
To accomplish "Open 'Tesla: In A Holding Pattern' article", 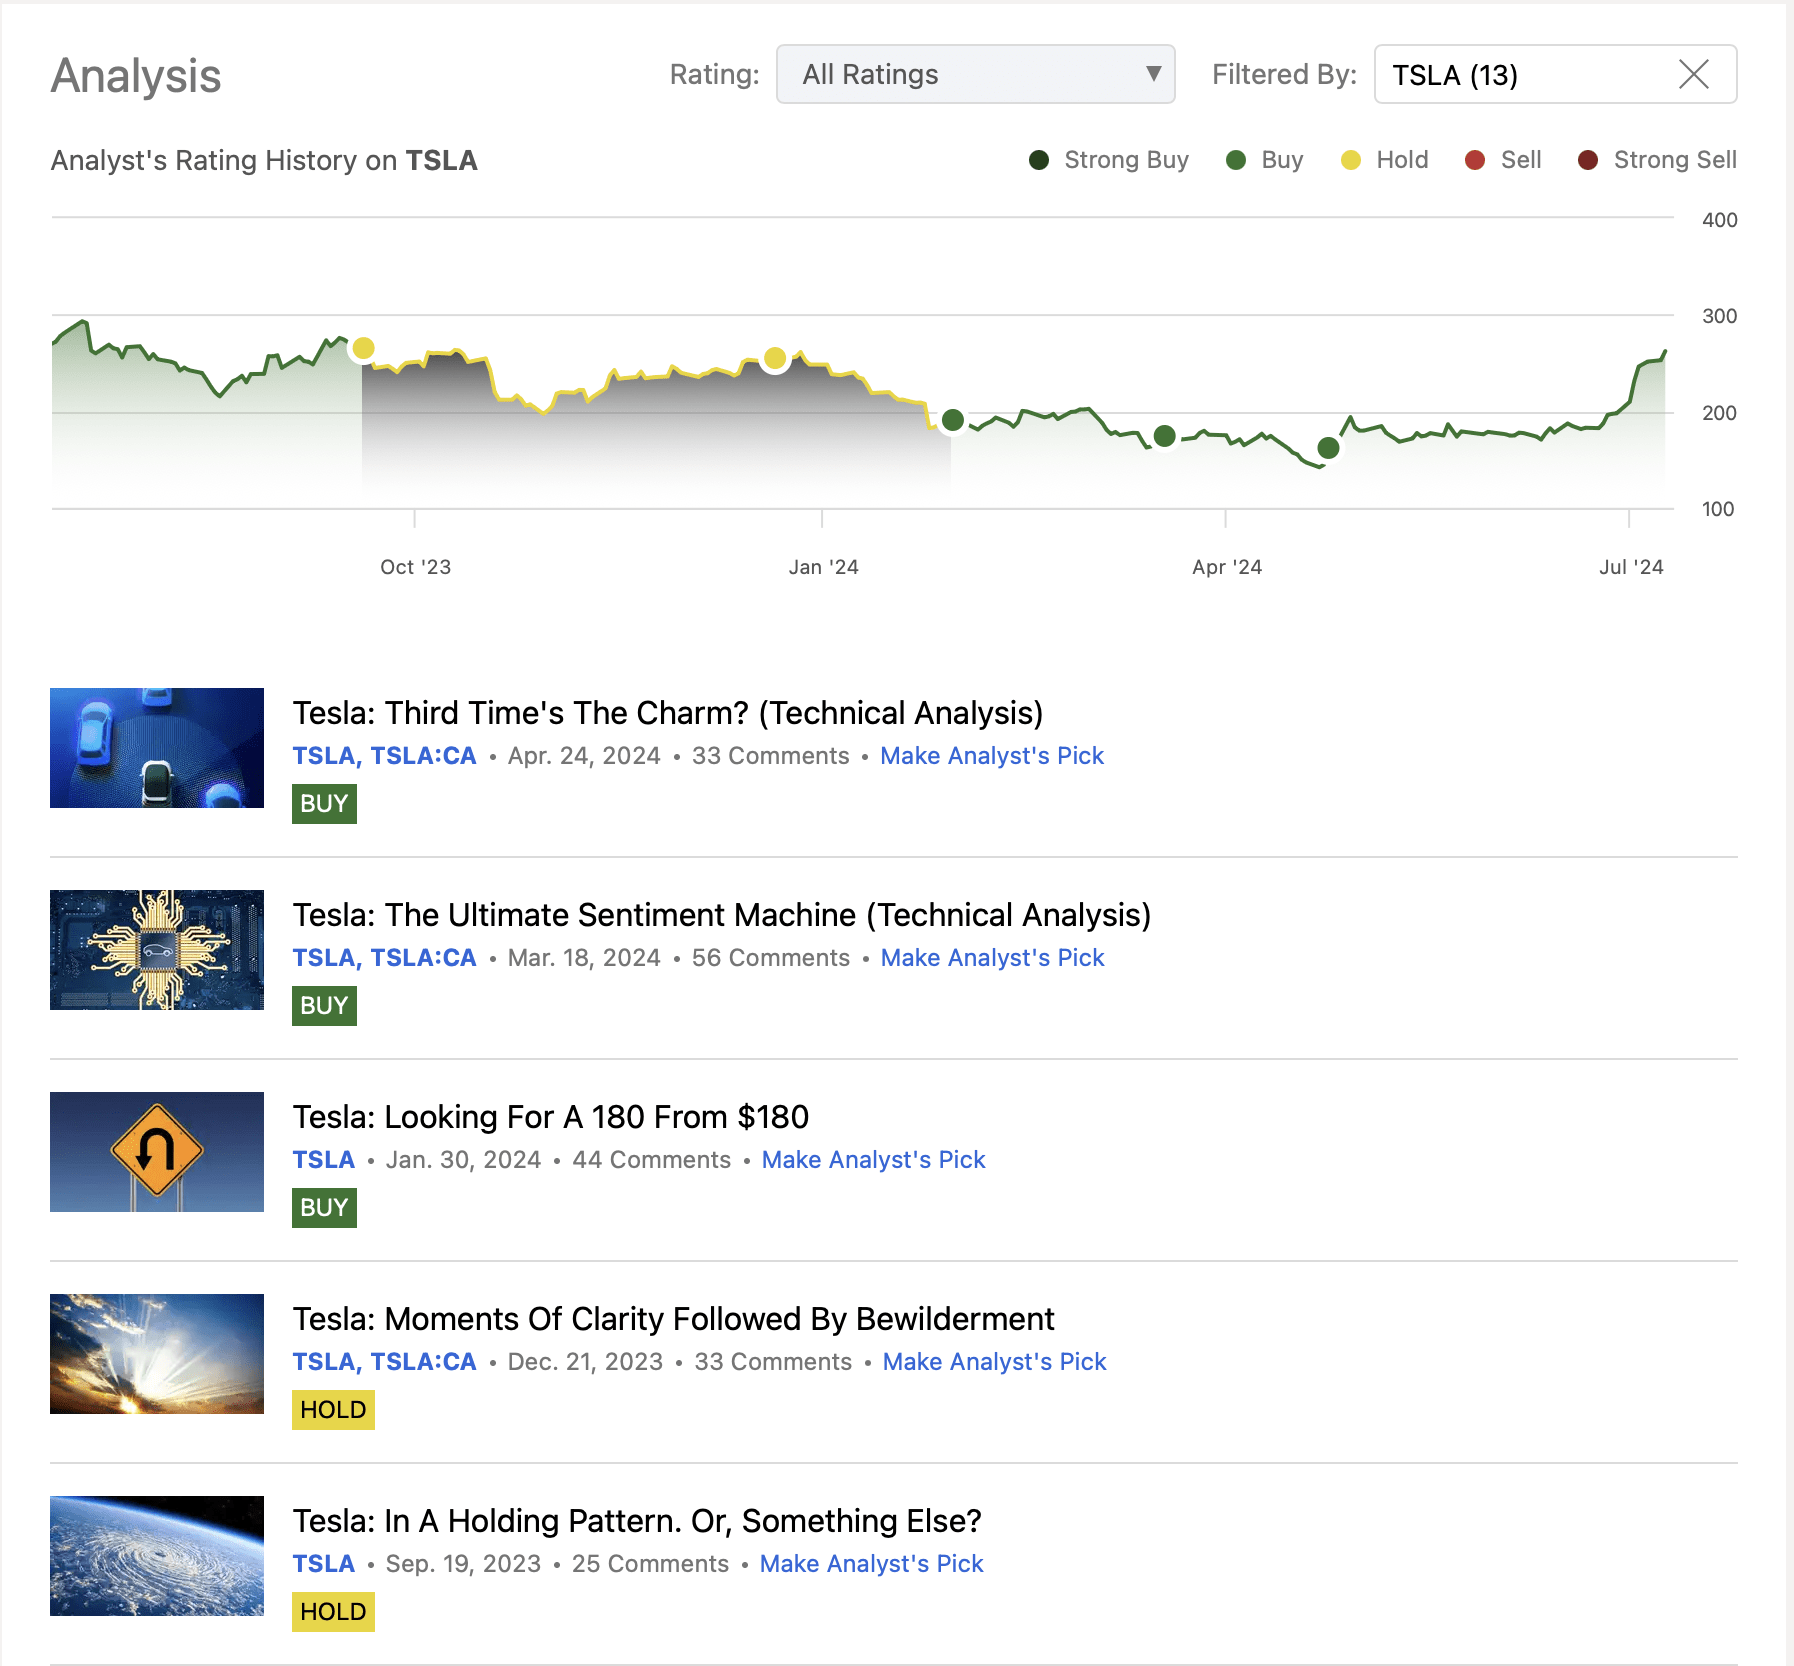I will [636, 1521].
